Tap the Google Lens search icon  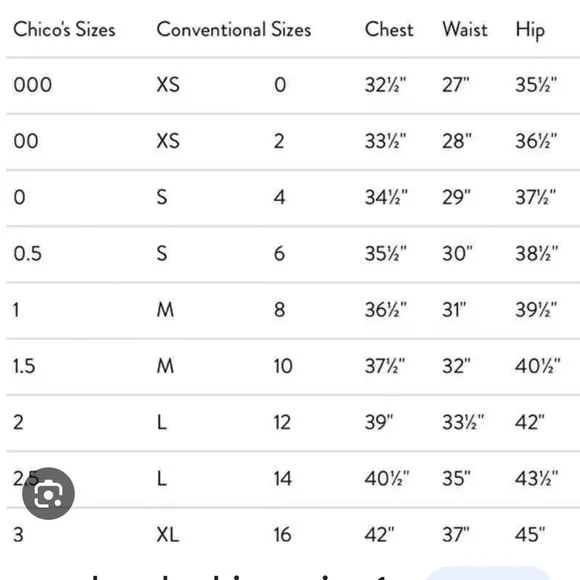(48, 493)
